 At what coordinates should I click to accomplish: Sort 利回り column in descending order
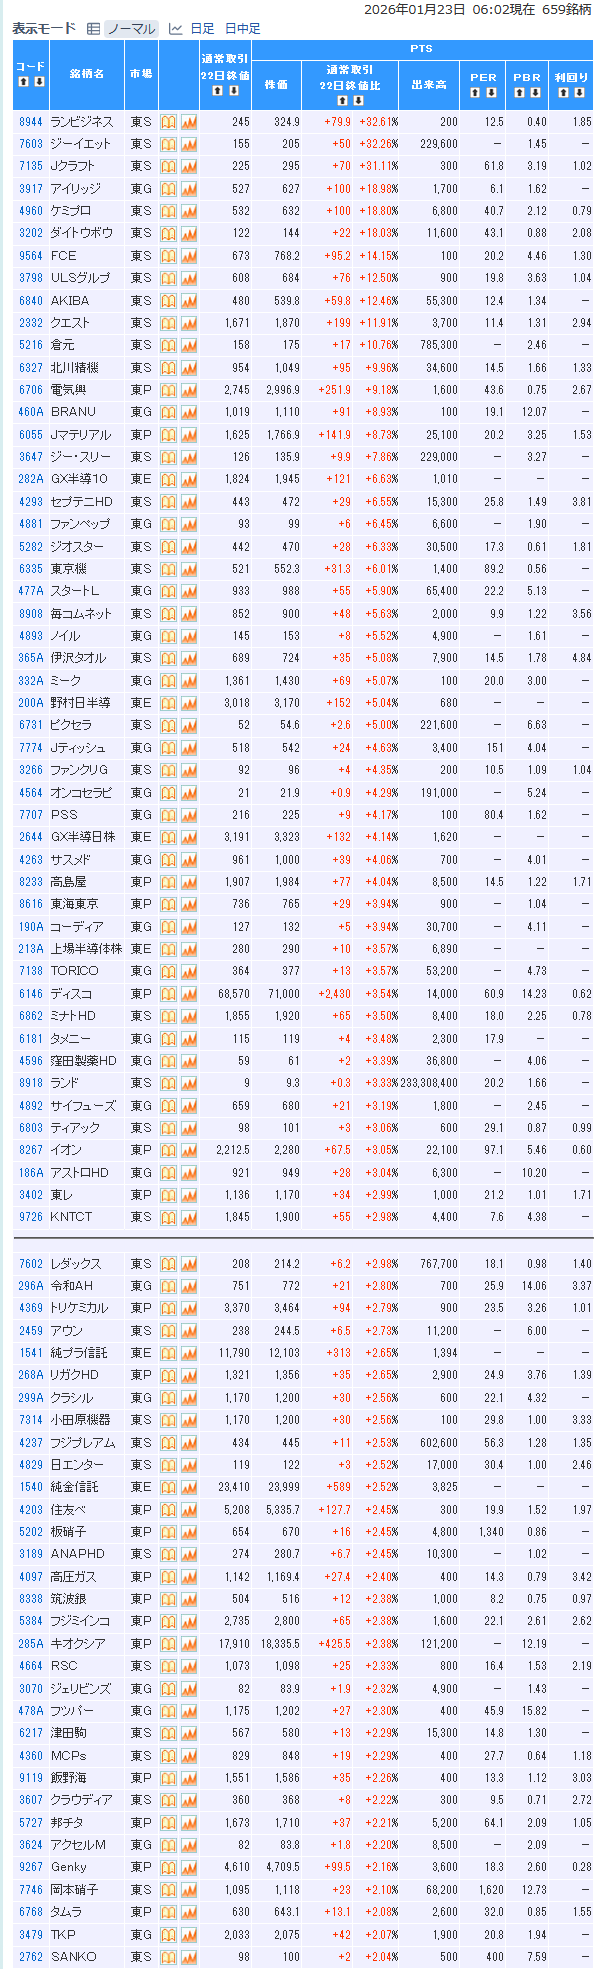coord(579,93)
